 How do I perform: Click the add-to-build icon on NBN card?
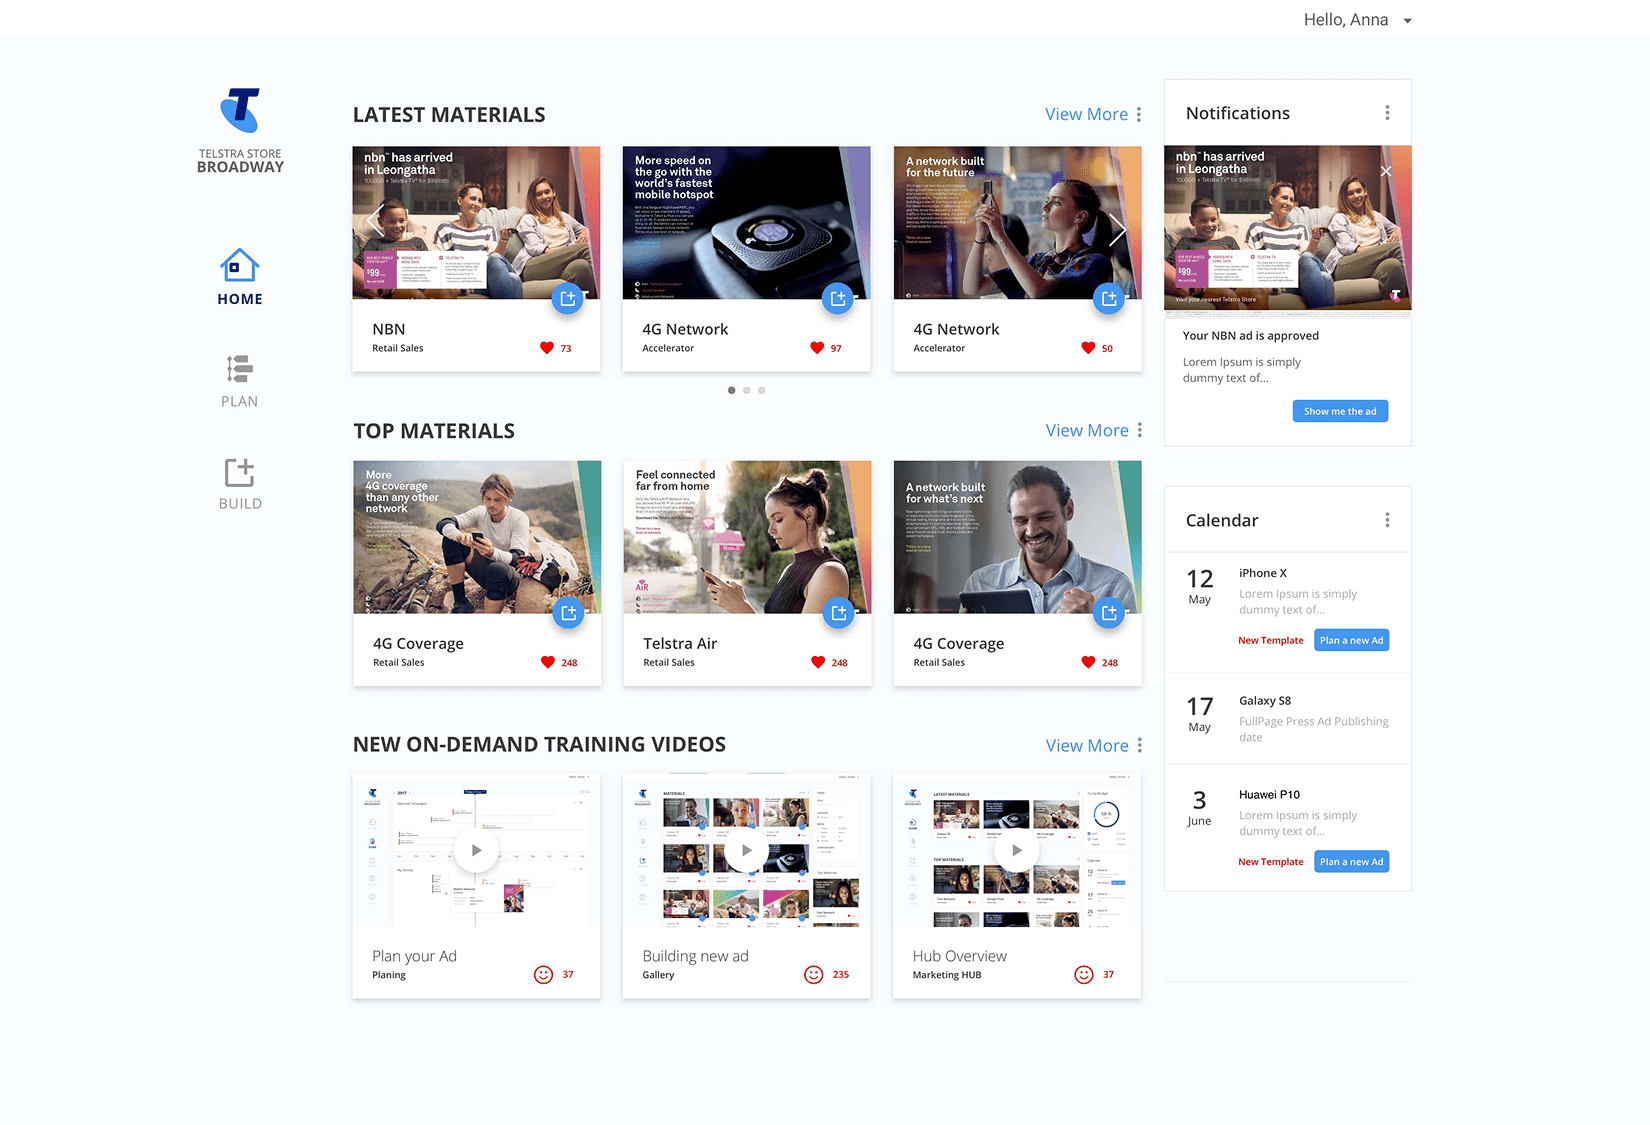click(x=568, y=298)
